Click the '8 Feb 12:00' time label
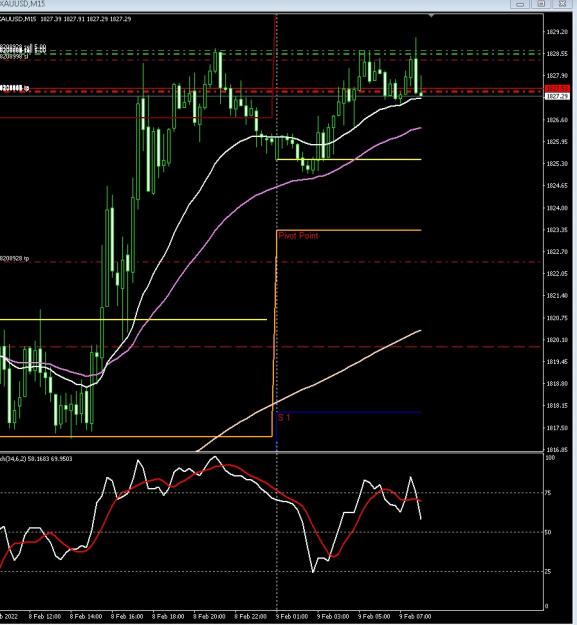577x625 pixels. point(45,616)
